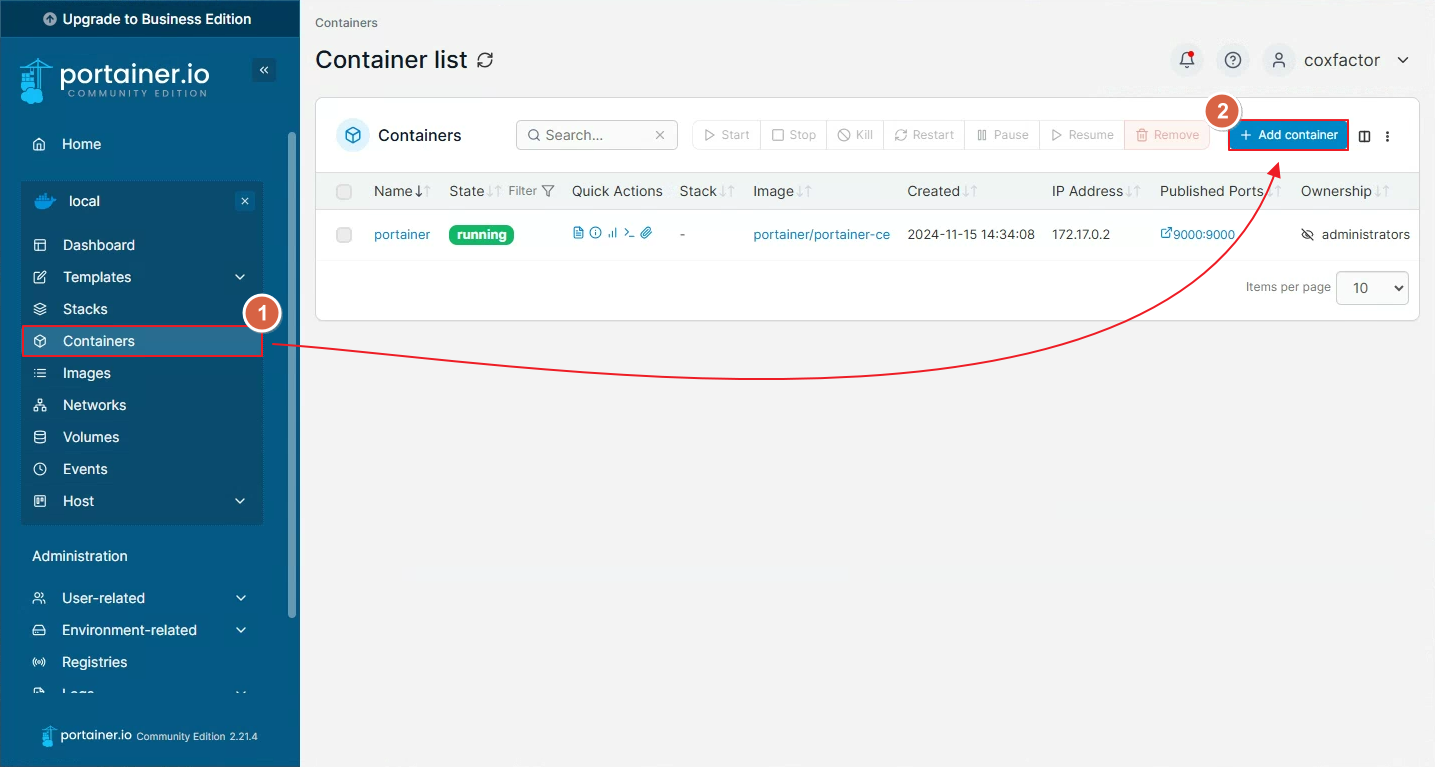
Task: Expand the Host menu chevron
Action: (240, 501)
